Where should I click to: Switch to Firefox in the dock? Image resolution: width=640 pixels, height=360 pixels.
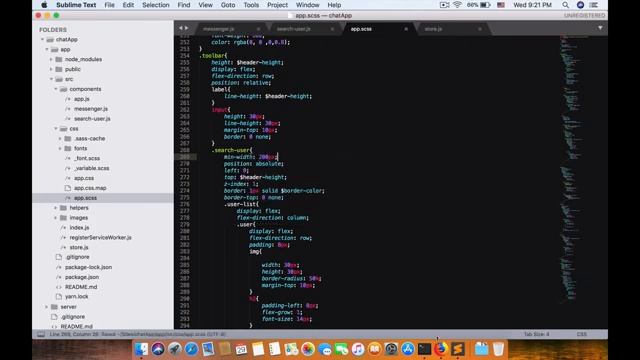[441, 349]
